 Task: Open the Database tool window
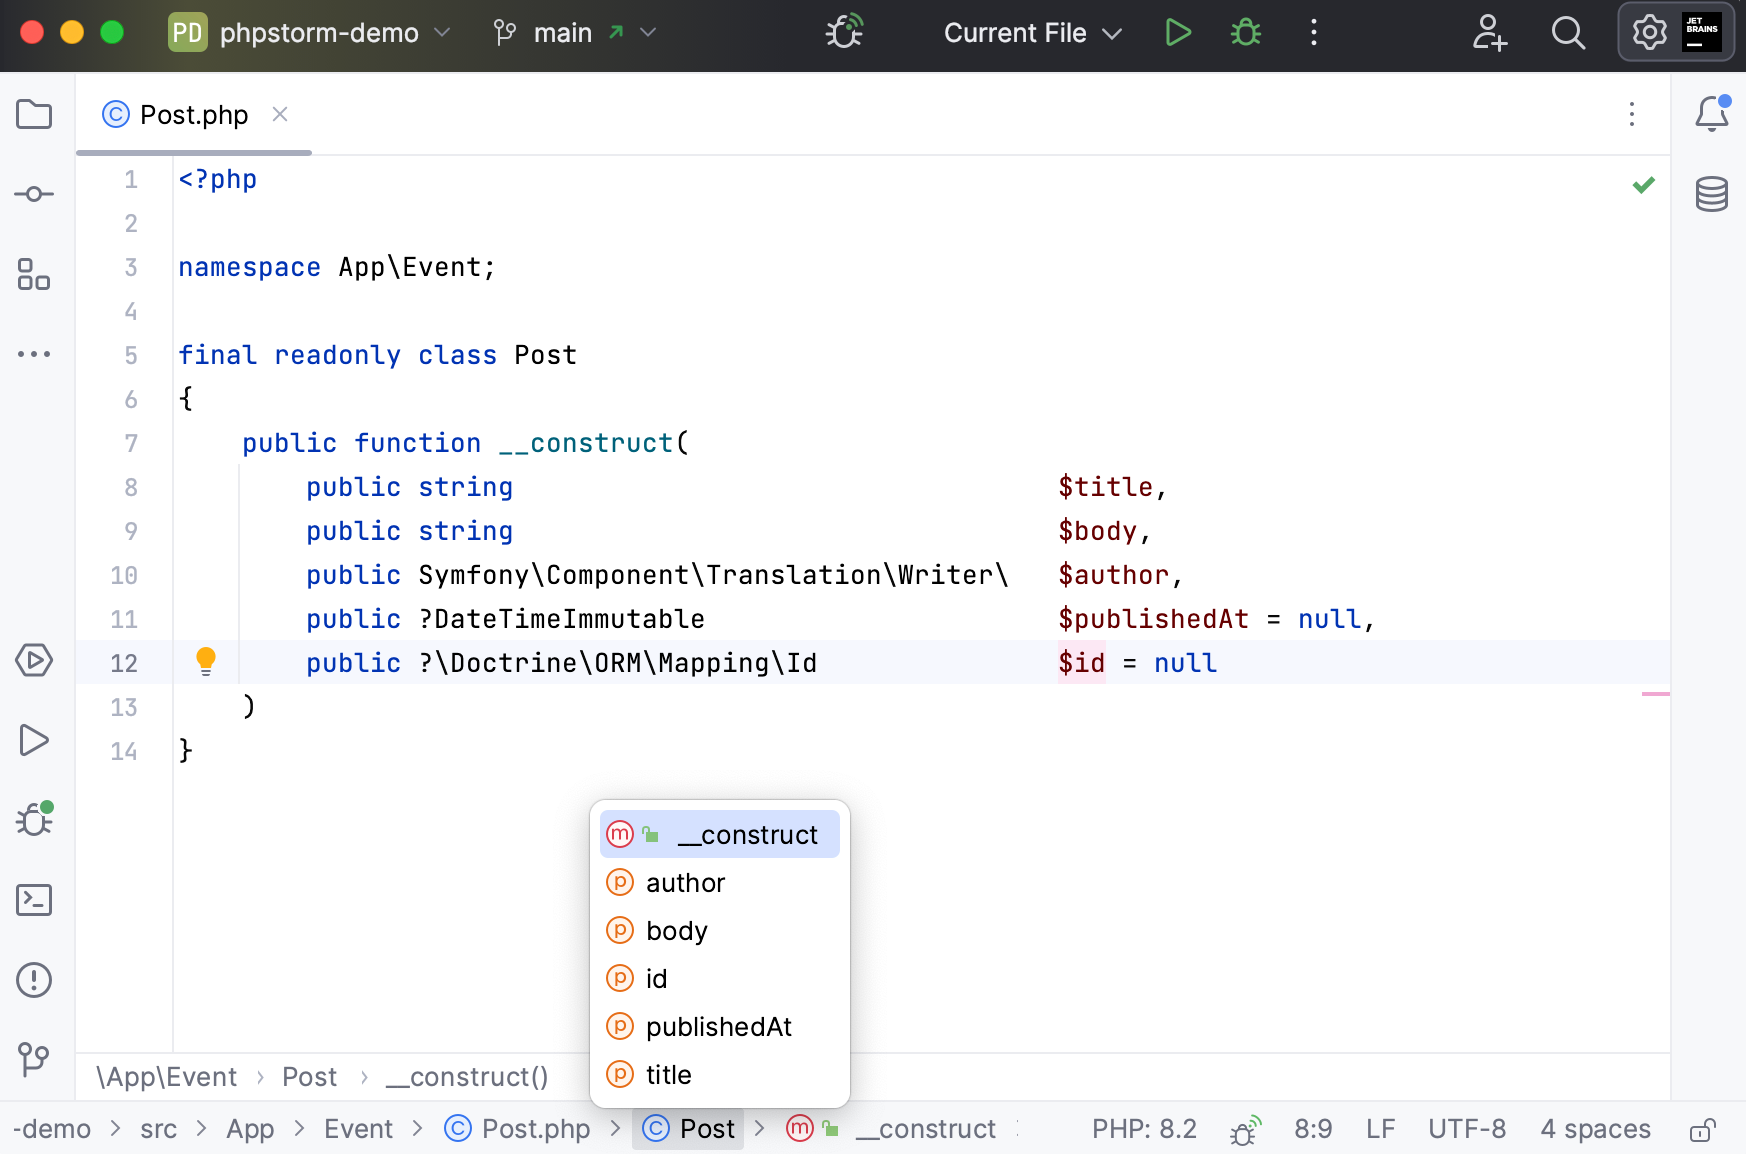(1711, 194)
